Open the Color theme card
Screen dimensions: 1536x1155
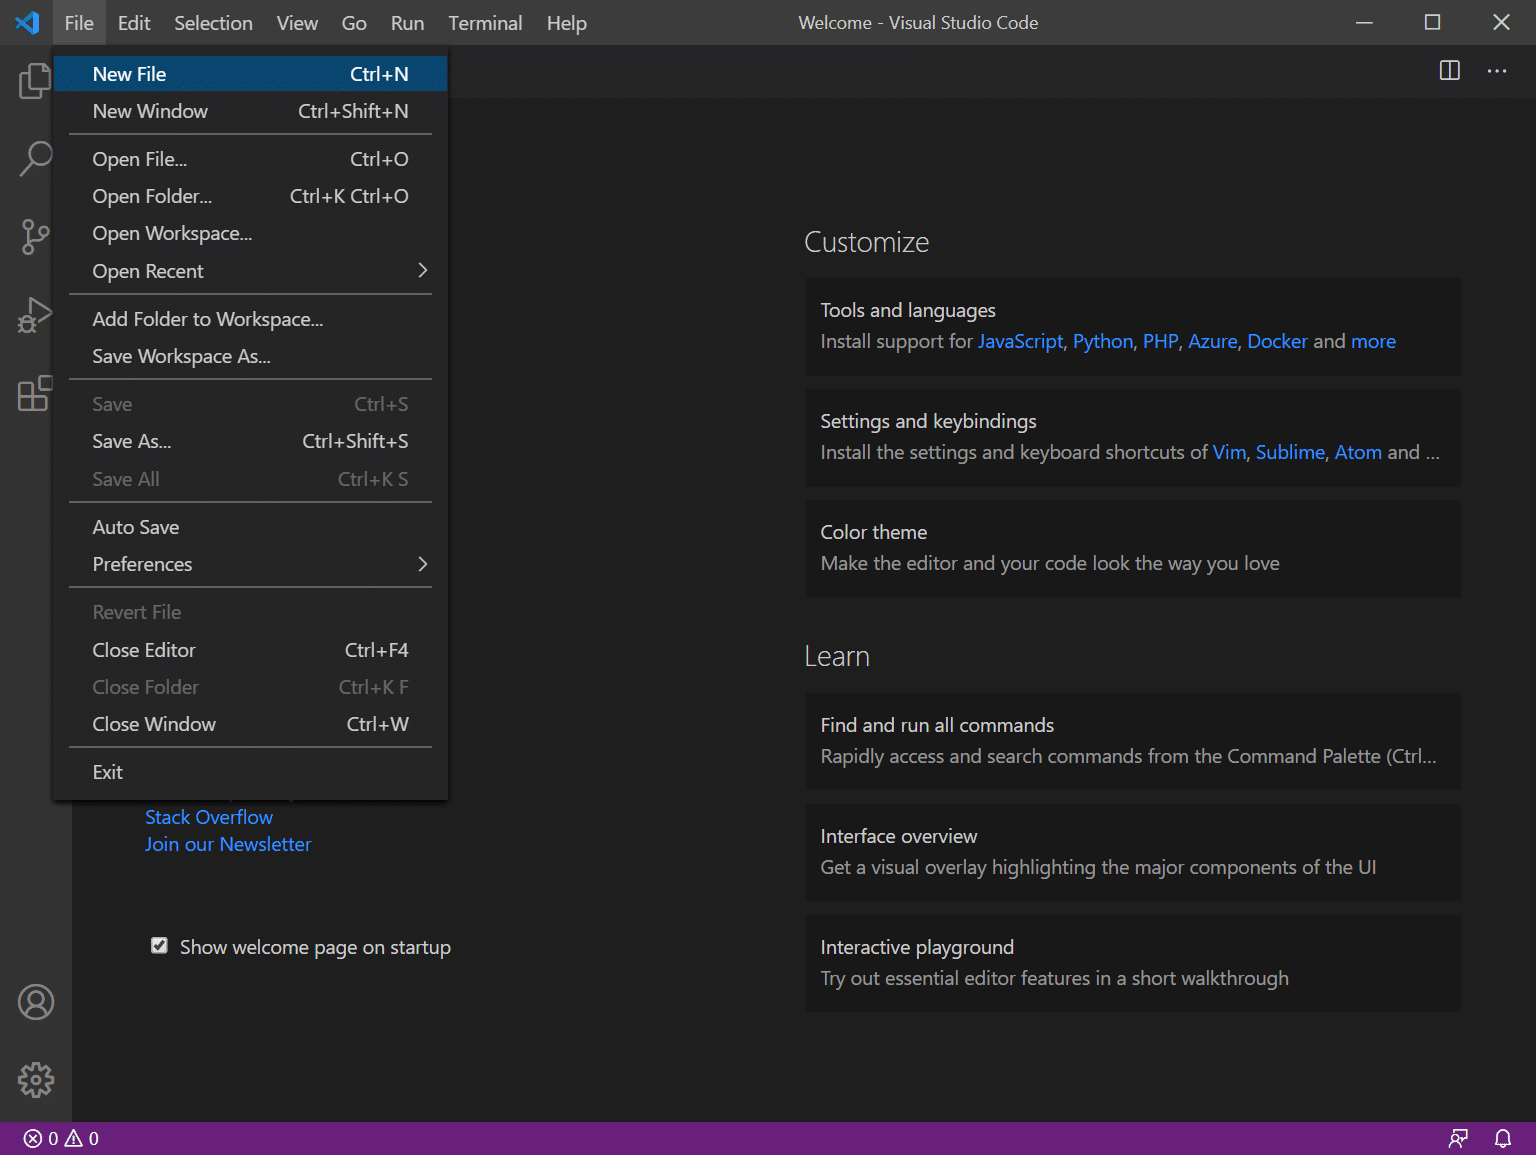[x=1133, y=549]
